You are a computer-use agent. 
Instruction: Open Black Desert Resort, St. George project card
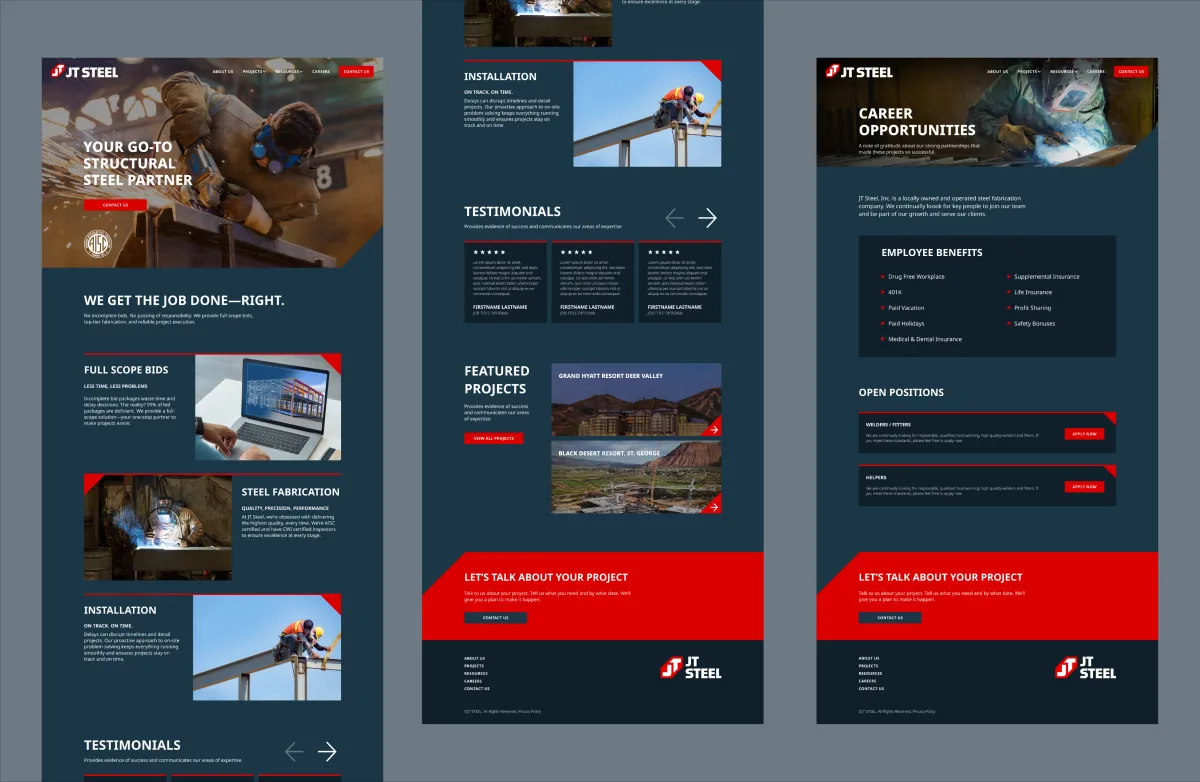pyautogui.click(x=636, y=478)
